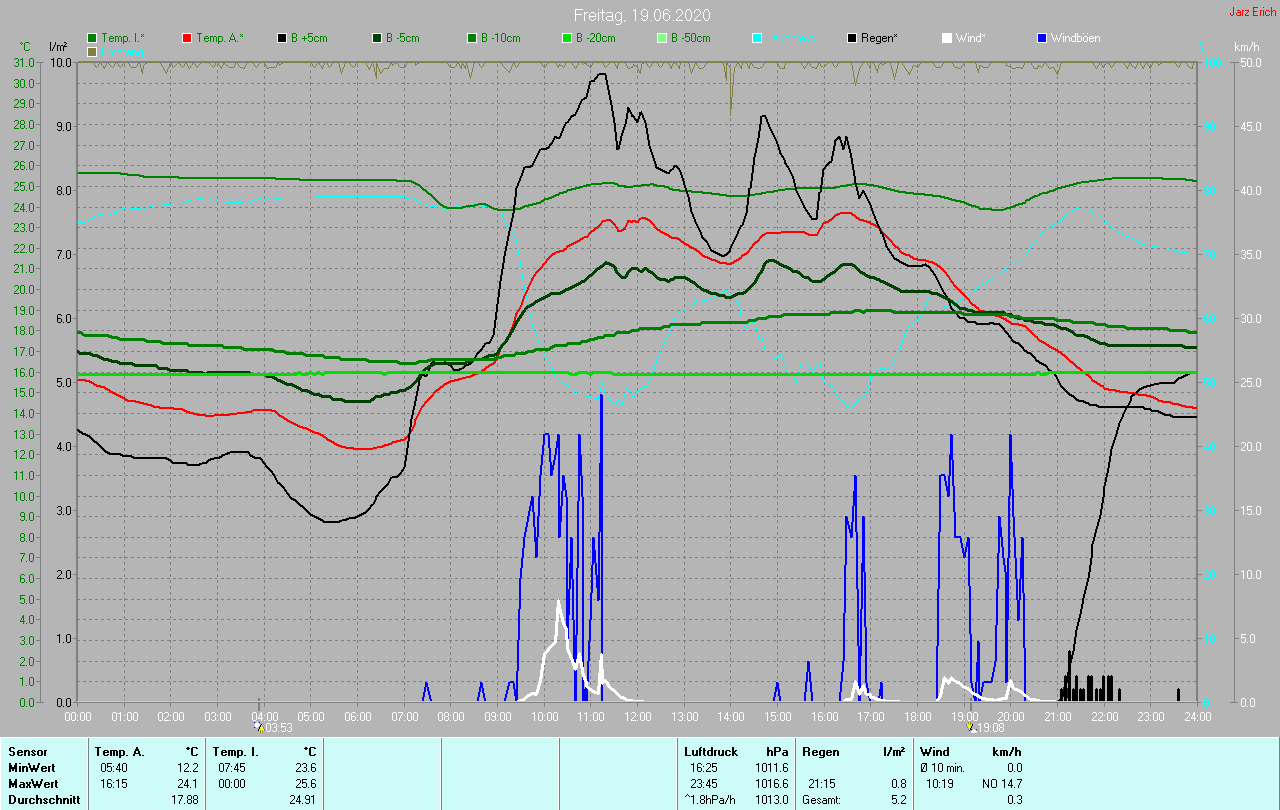Click the Temp. I. average "24.91"
This screenshot has height=810, width=1280.
(302, 800)
